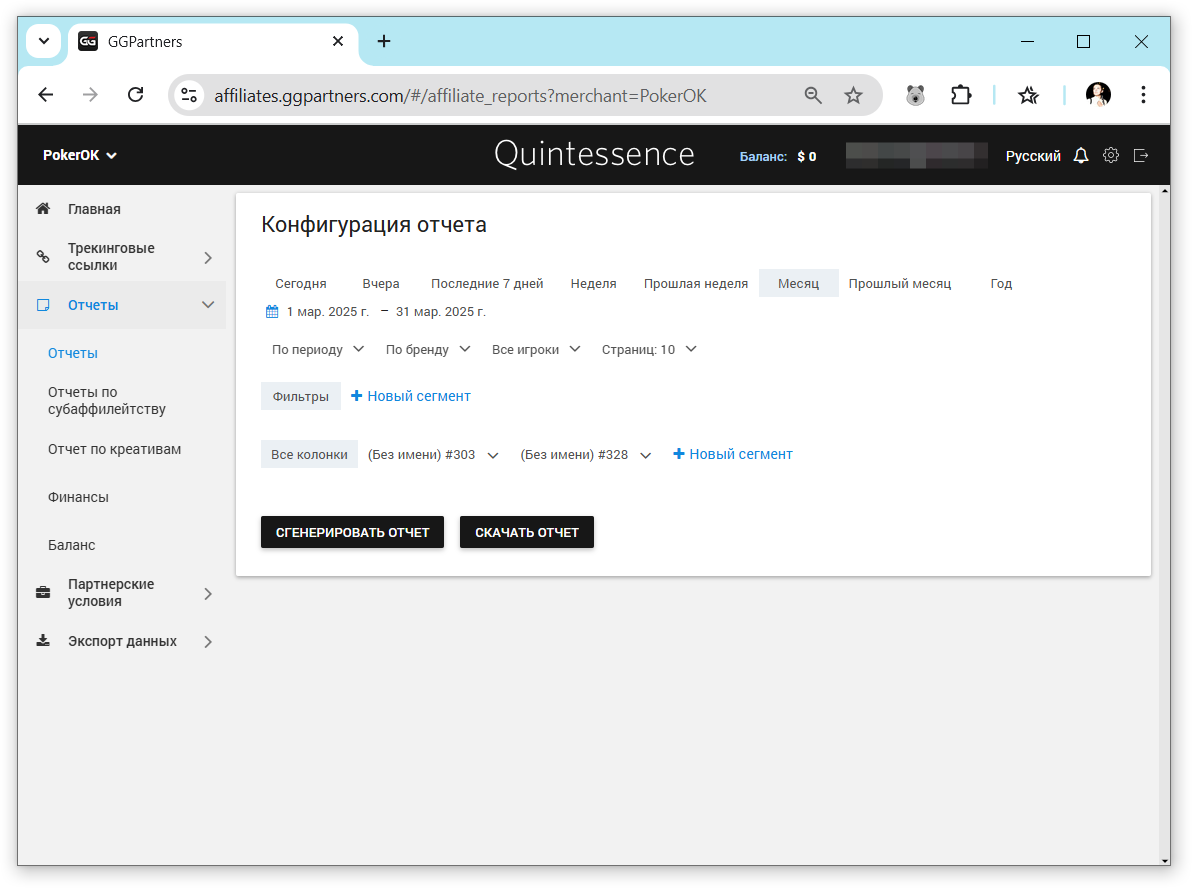Open settings gear in header
The height and width of the screenshot is (888, 1192).
pyautogui.click(x=1111, y=155)
